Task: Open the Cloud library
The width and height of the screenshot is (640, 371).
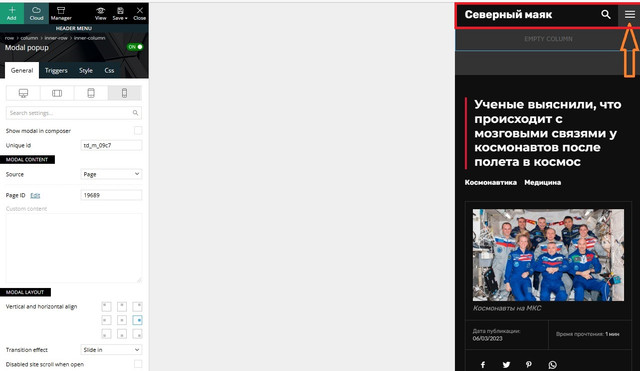Action: [36, 13]
